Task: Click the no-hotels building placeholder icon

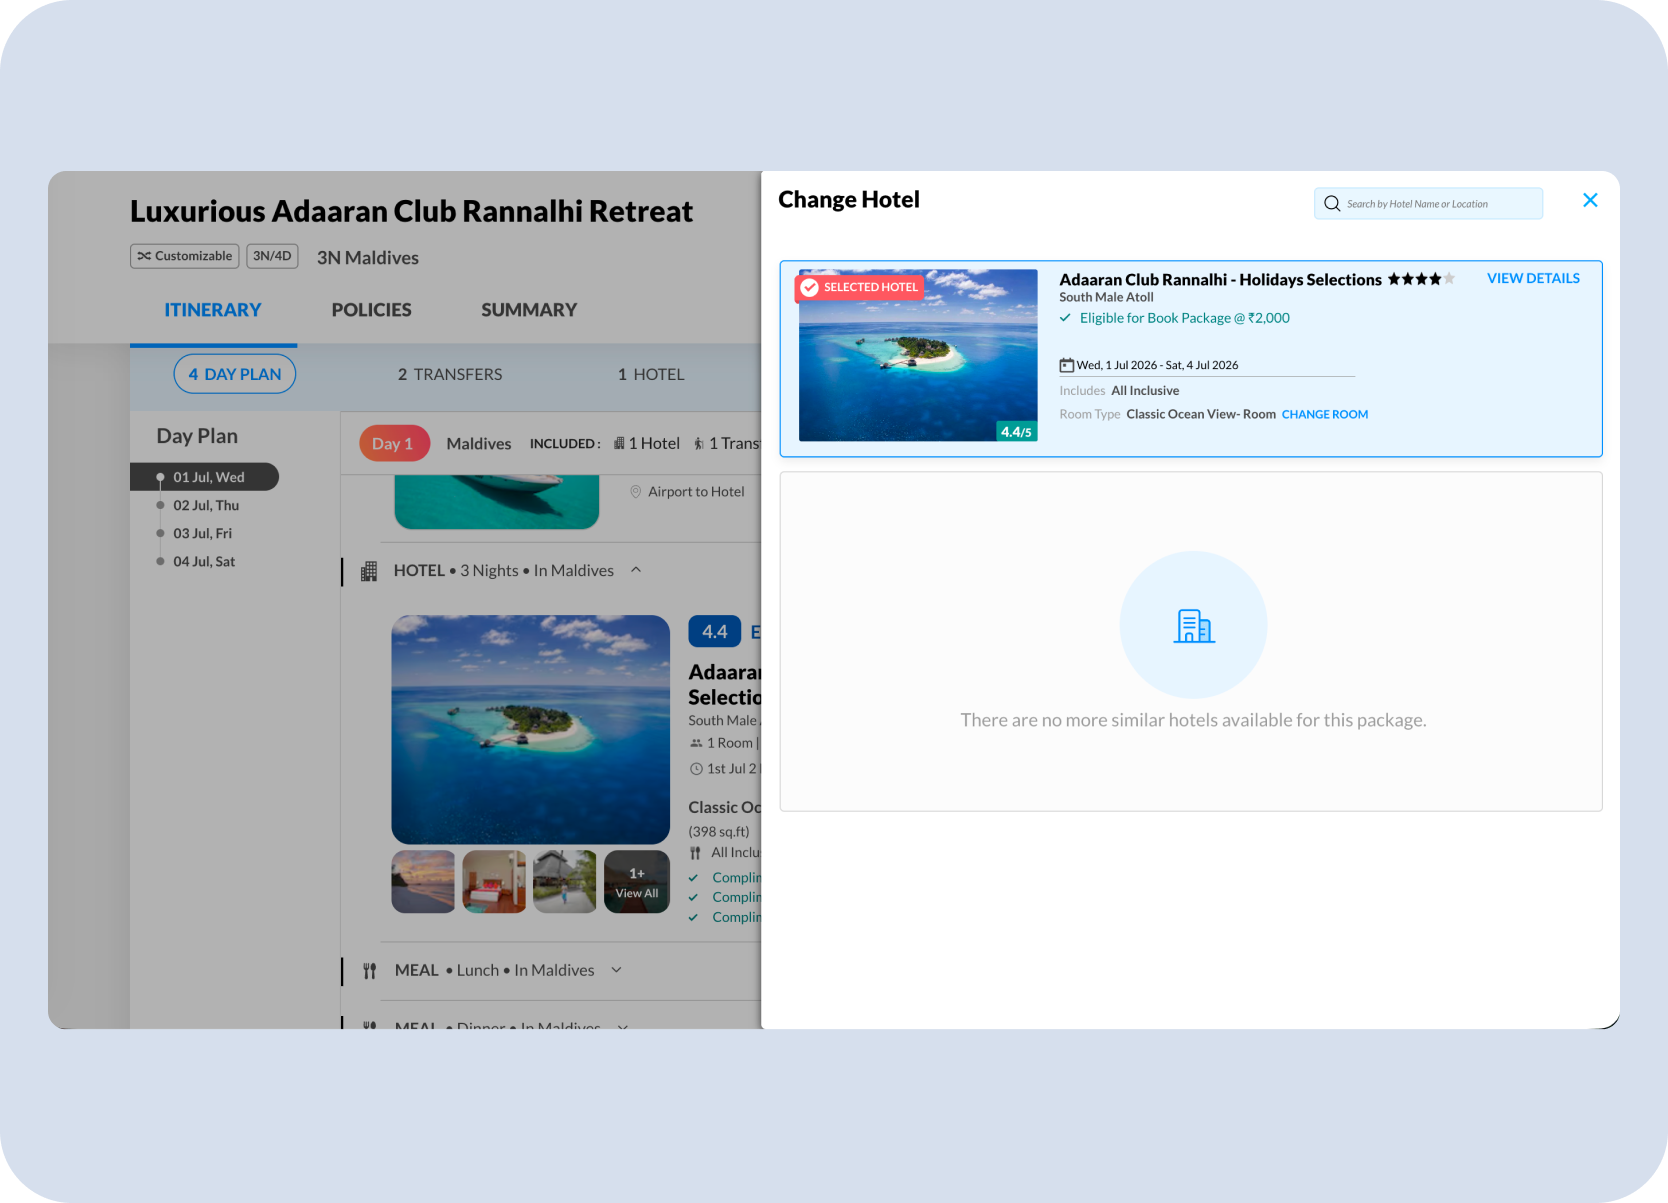Action: pyautogui.click(x=1194, y=625)
